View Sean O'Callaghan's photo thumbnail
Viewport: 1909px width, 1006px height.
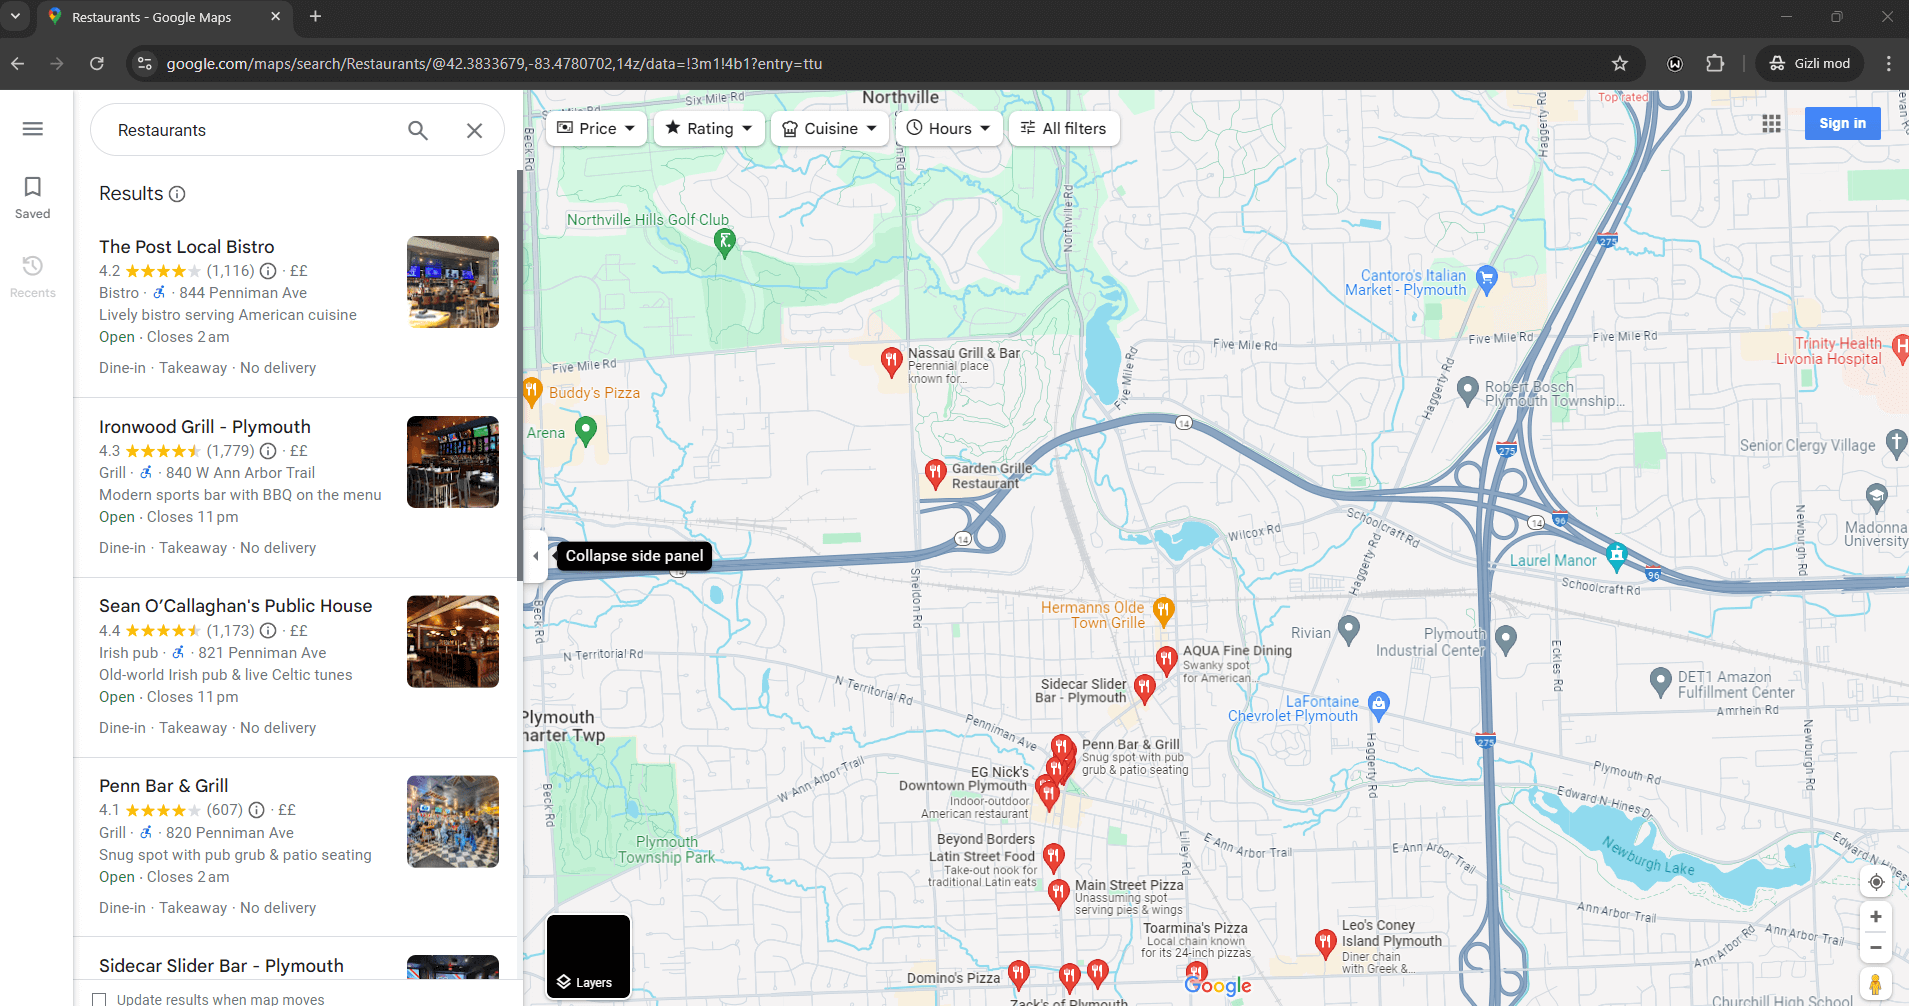tap(453, 642)
